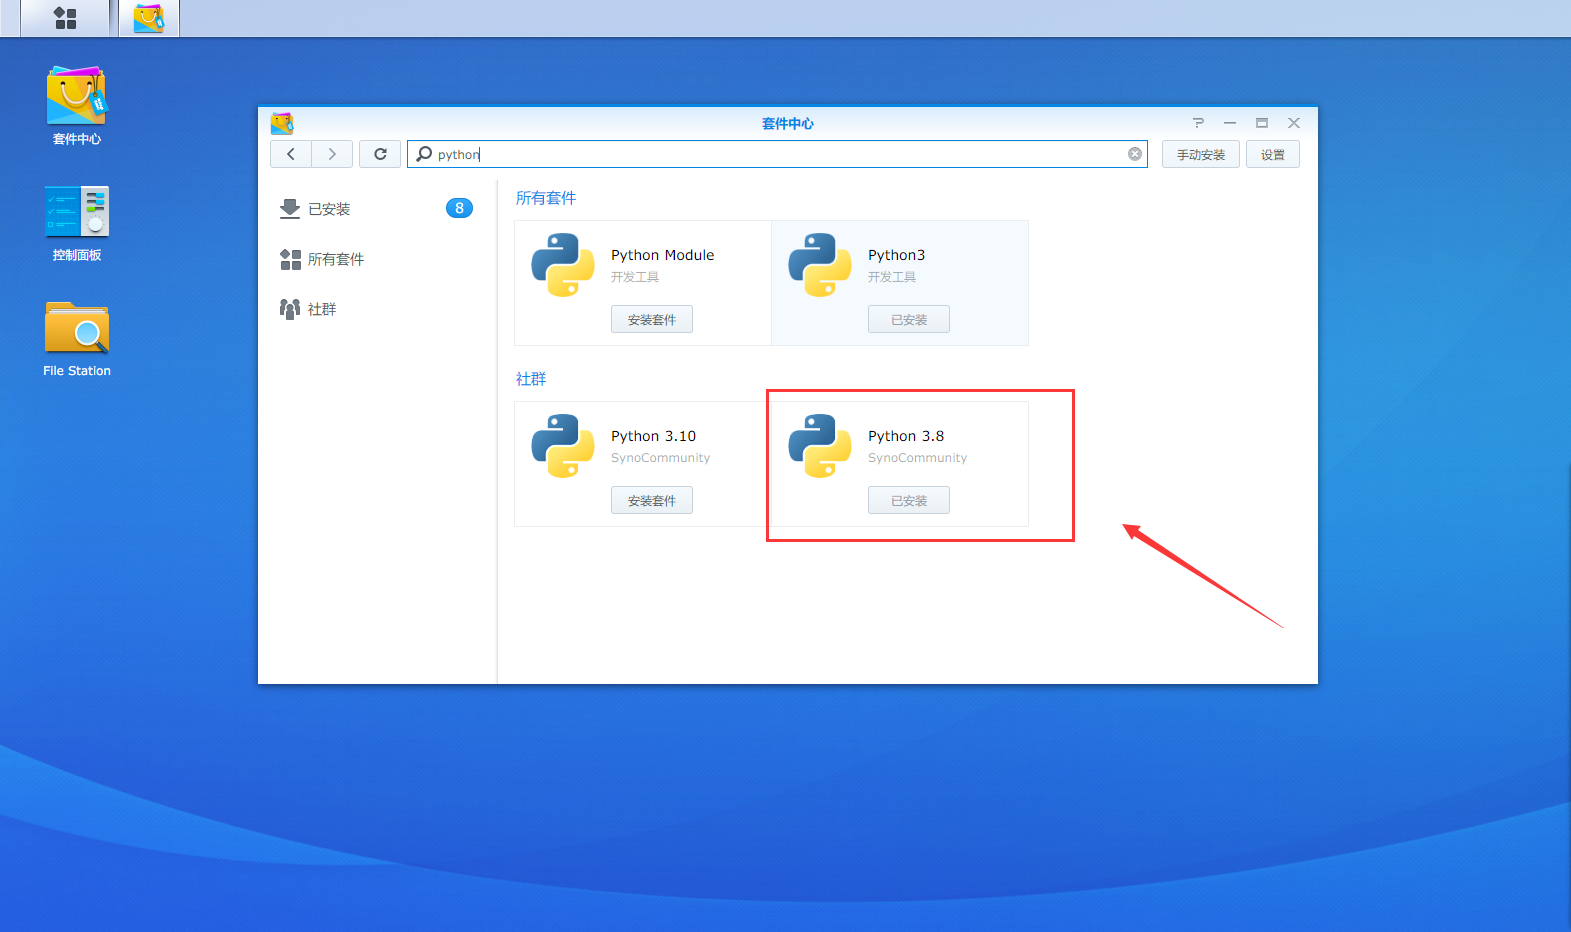The image size is (1571, 932).
Task: Clear the search box text
Action: (1135, 154)
